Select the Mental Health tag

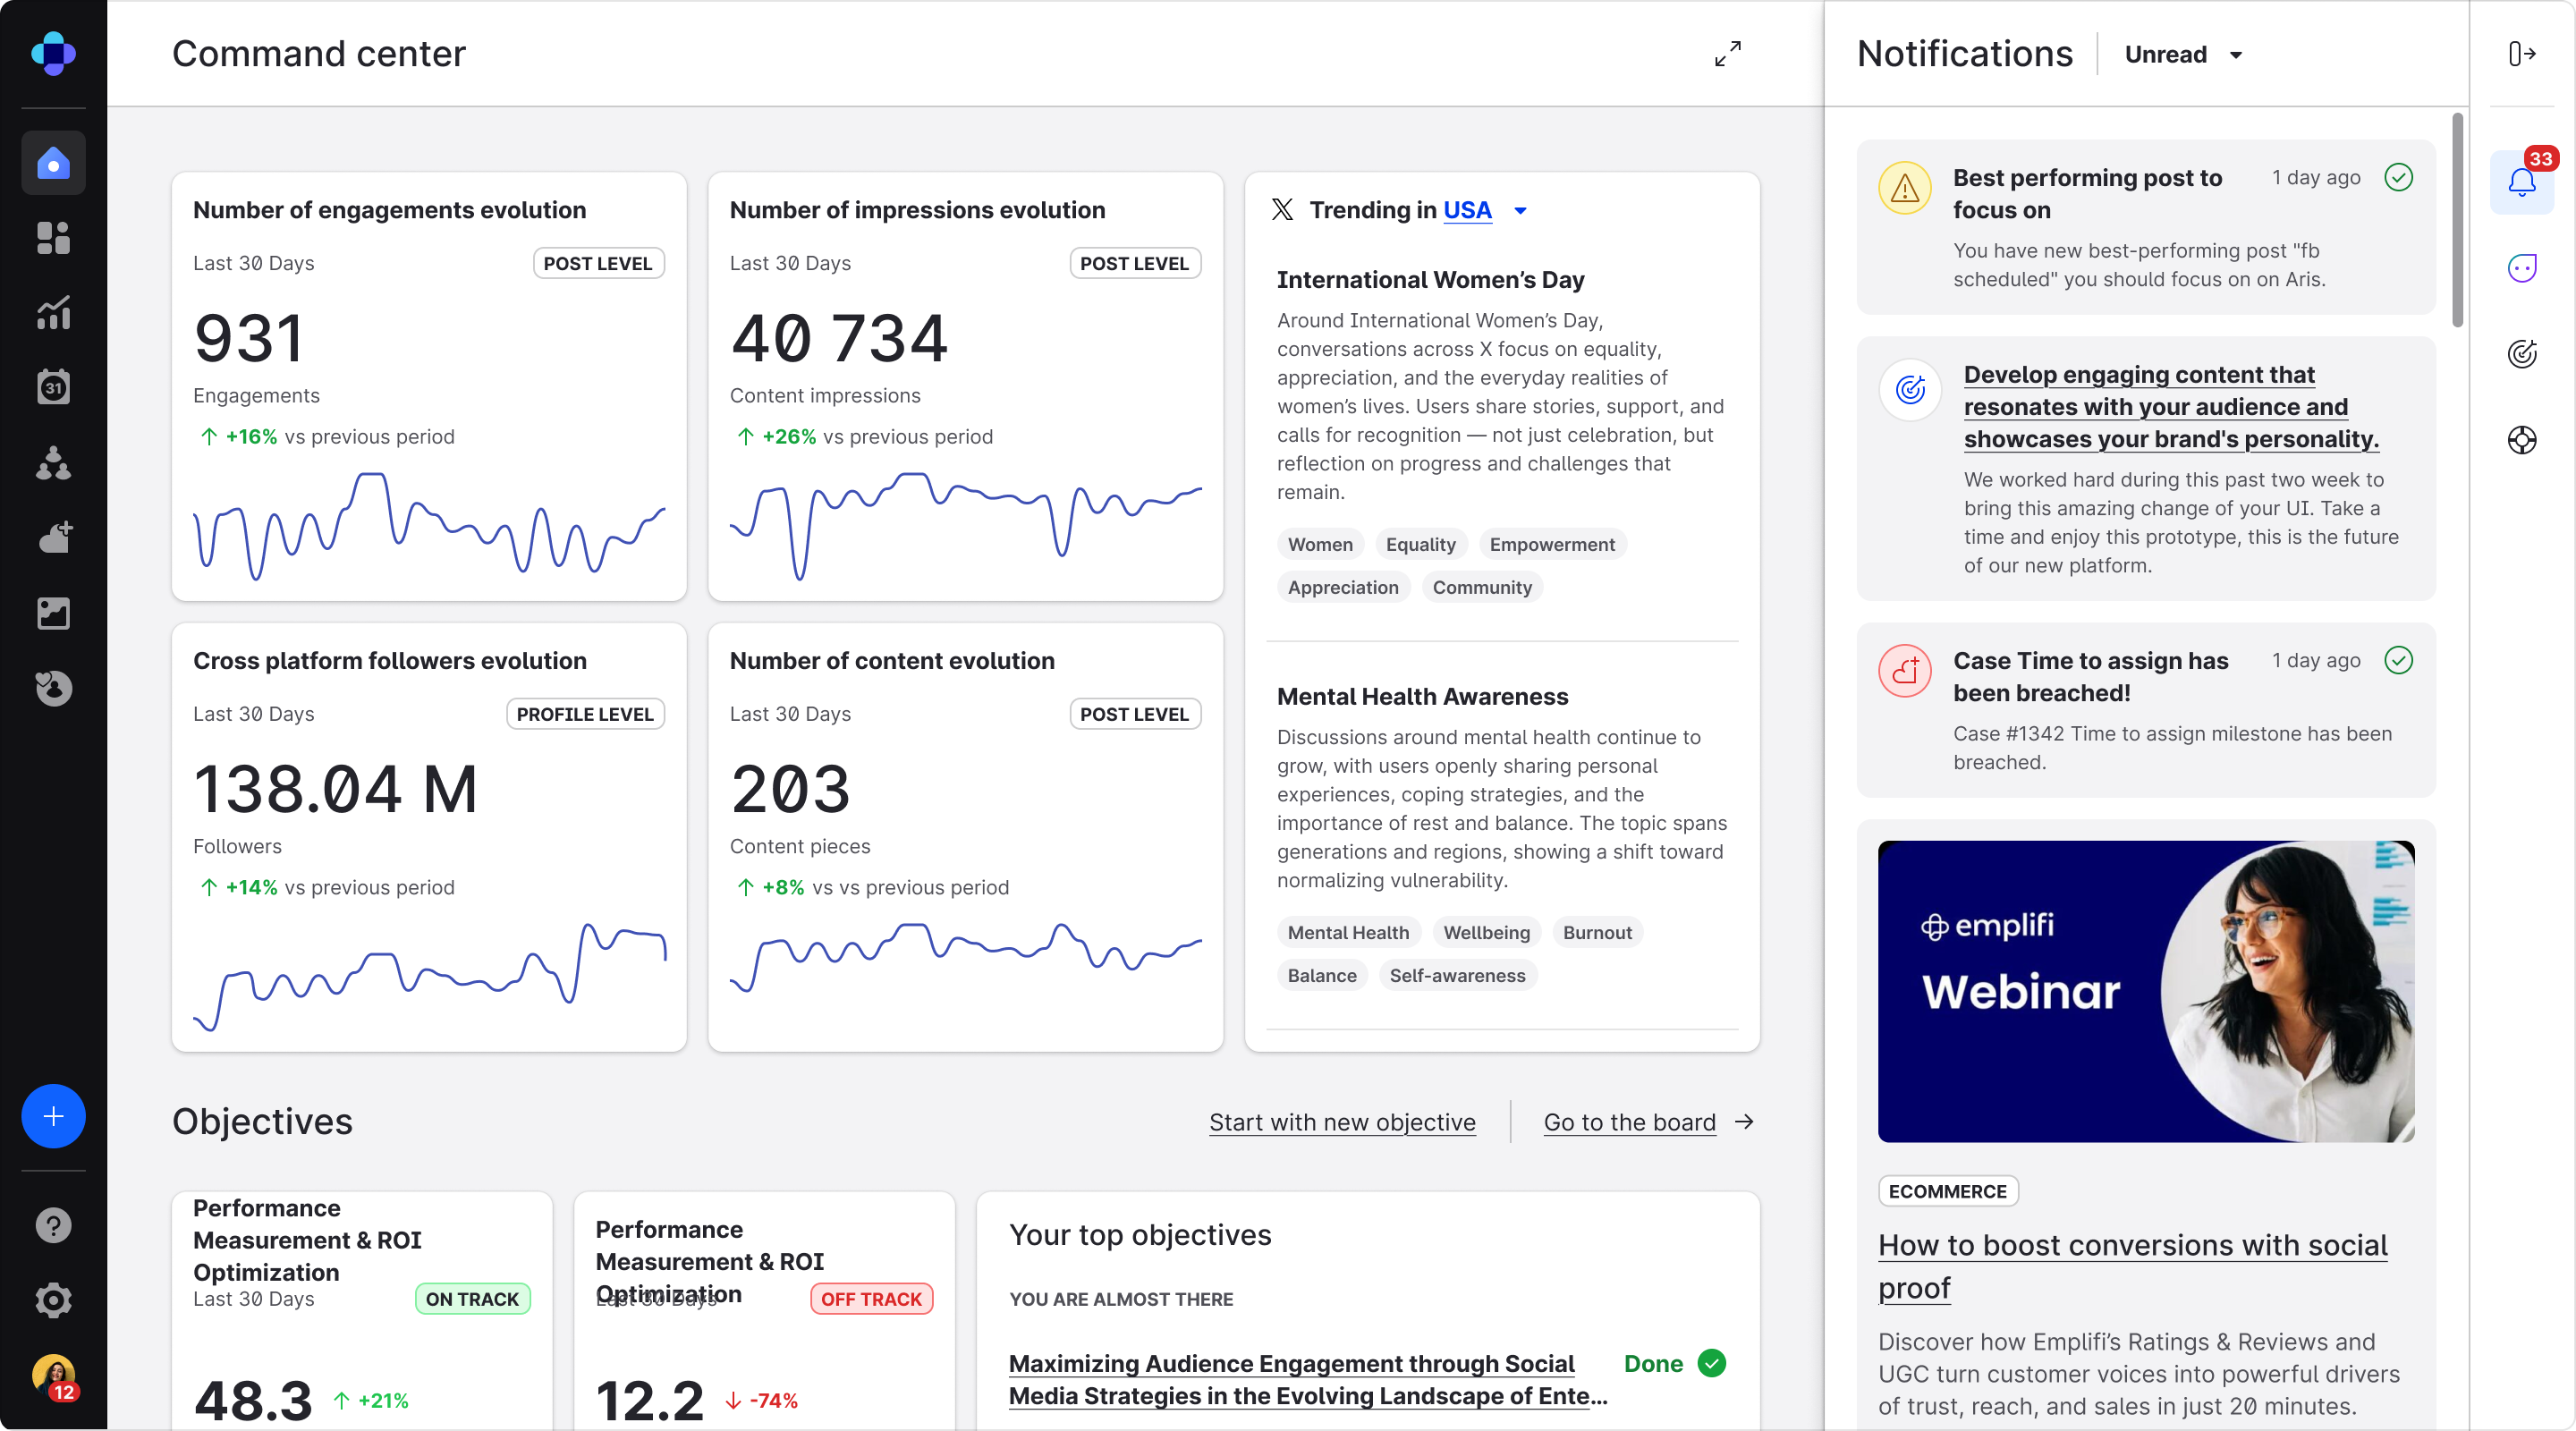click(1348, 933)
